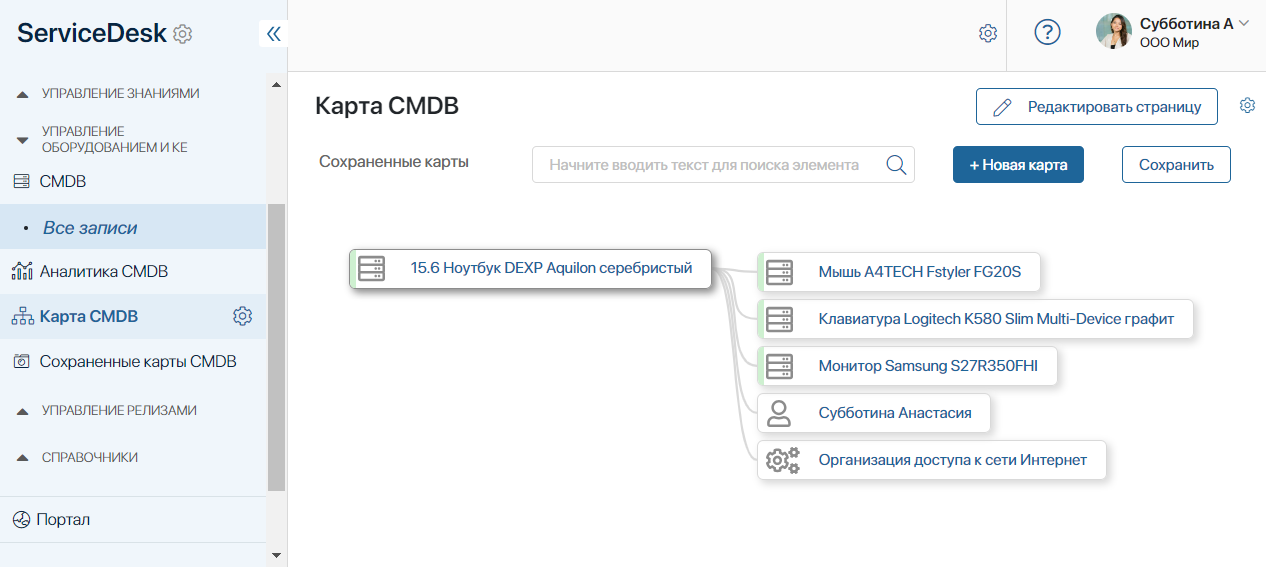Click the page settings gear beside Редактировать страницу
This screenshot has height=567, width=1266.
point(1247,105)
